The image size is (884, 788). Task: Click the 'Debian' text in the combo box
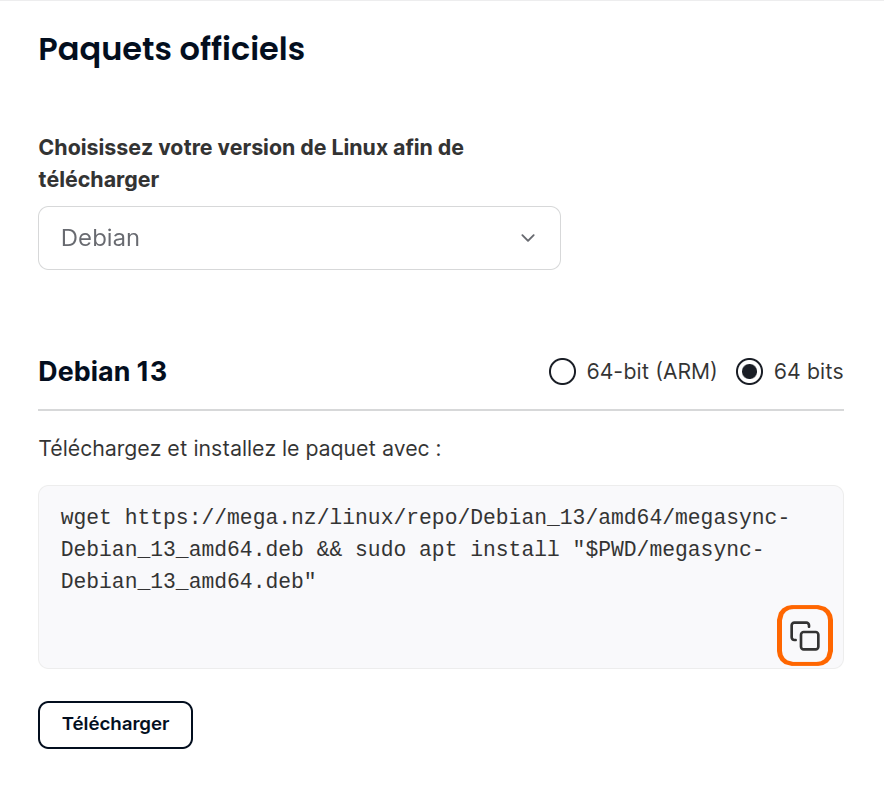pyautogui.click(x=100, y=238)
